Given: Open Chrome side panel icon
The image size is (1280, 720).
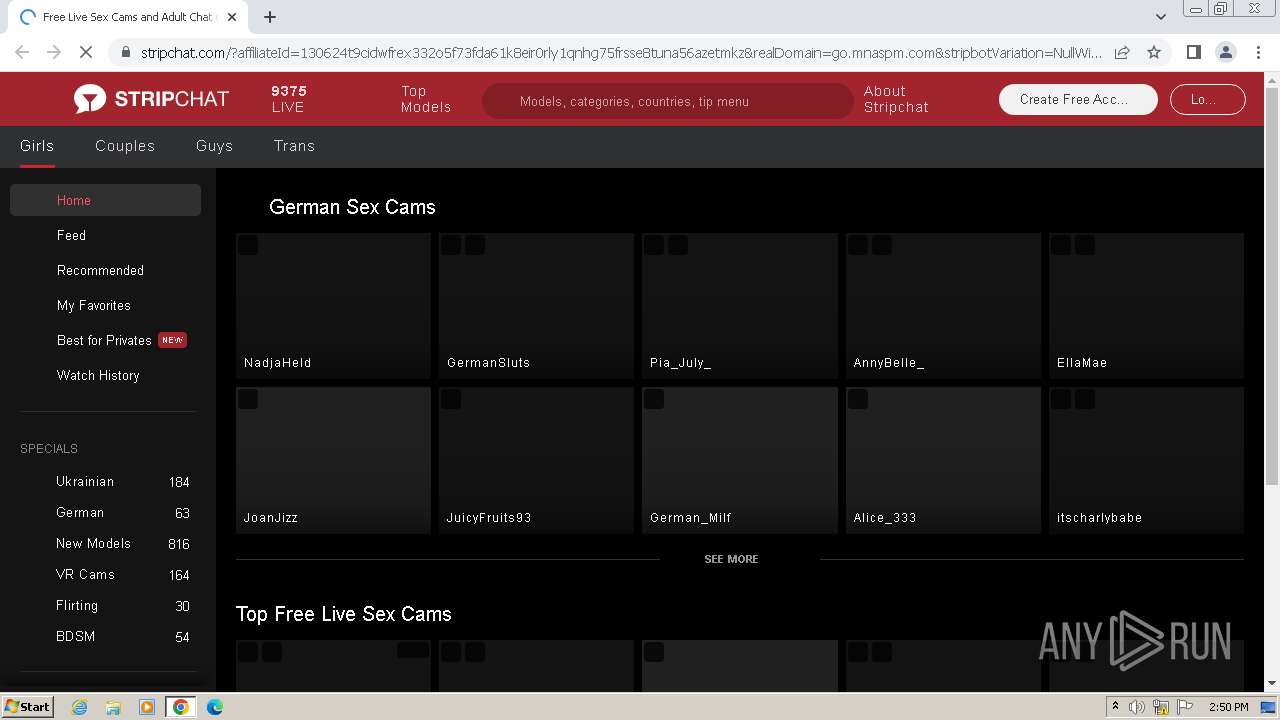Looking at the screenshot, I should coord(1193,52).
